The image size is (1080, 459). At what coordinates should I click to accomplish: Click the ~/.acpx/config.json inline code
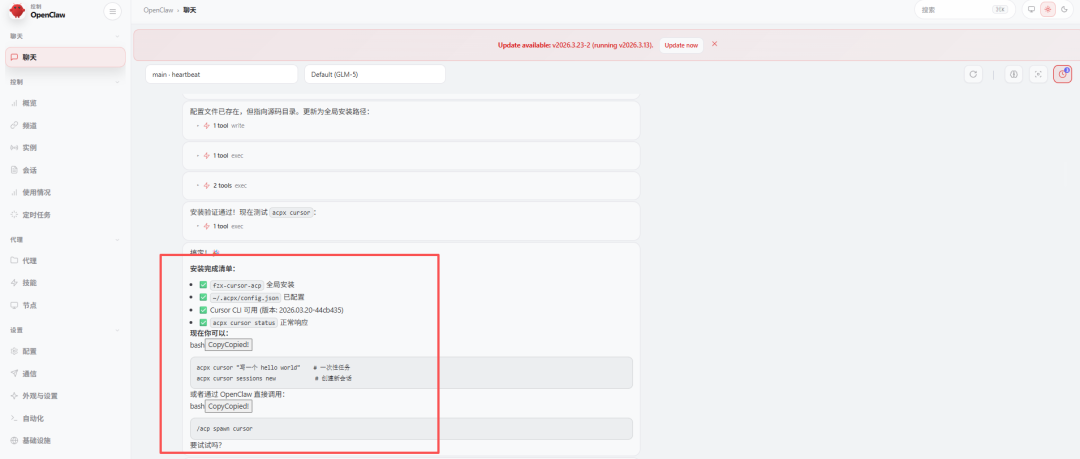(x=246, y=298)
